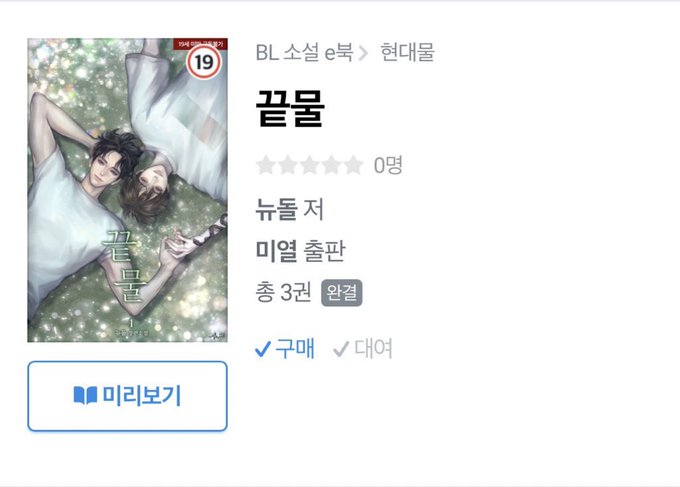Click the breadcrumb chevron after BL 소설 e북
Viewport: 680px width, 487px height.
(x=363, y=53)
